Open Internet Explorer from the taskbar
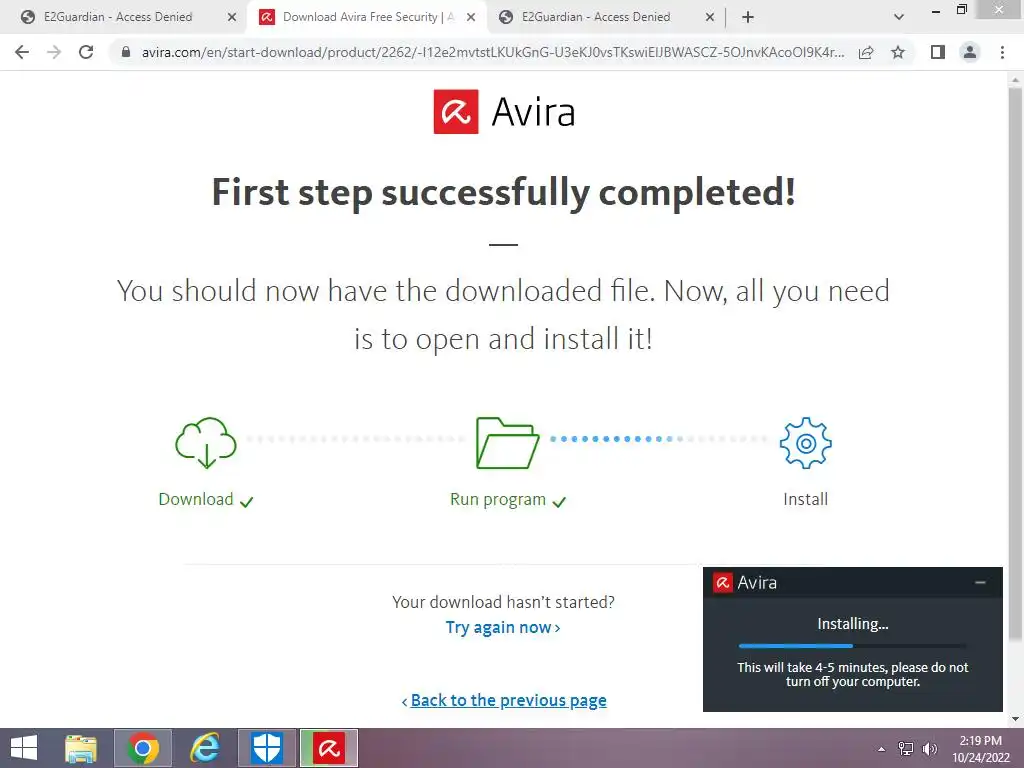This screenshot has width=1024, height=768. point(204,748)
